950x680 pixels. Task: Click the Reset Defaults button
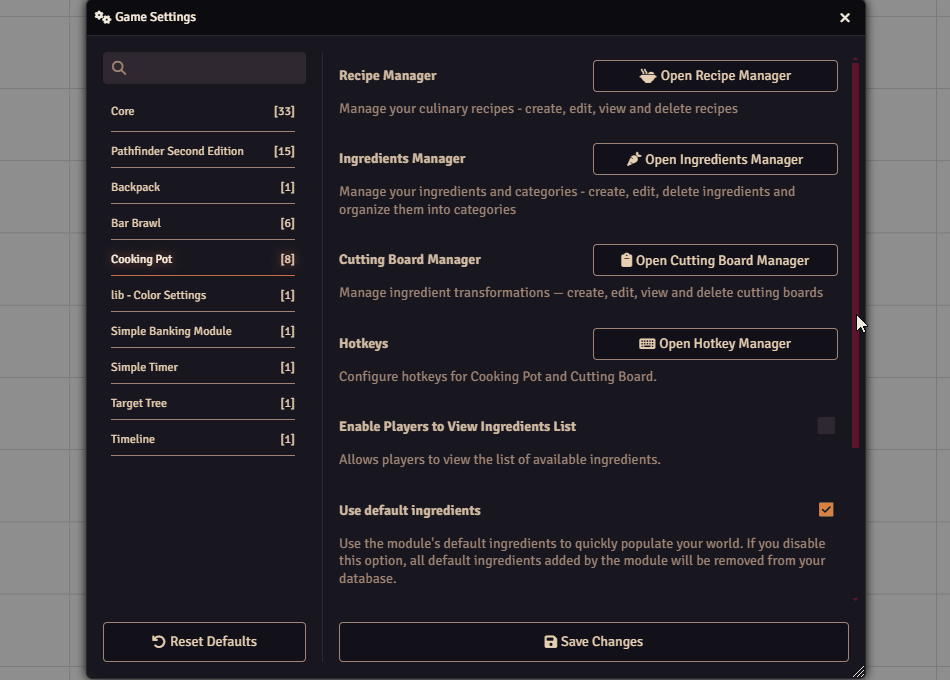click(204, 642)
